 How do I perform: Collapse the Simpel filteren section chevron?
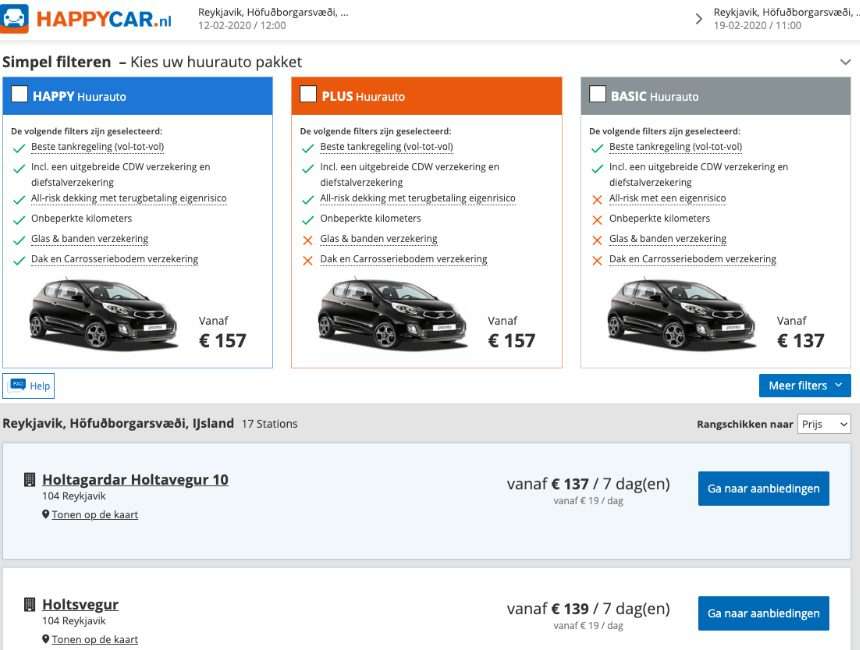click(845, 62)
